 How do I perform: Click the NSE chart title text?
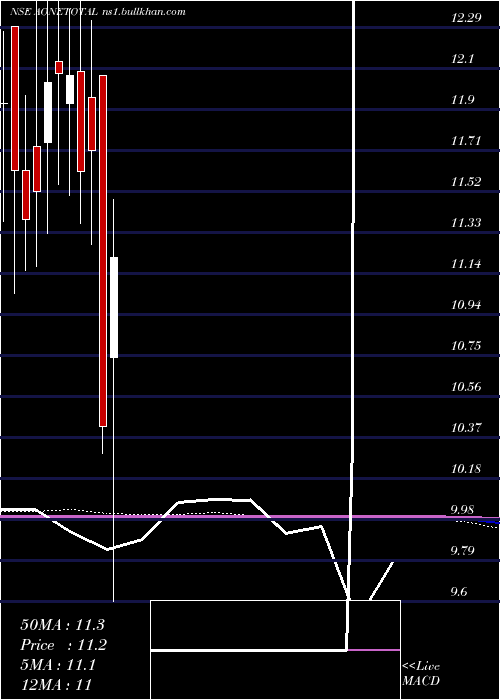(97, 12)
